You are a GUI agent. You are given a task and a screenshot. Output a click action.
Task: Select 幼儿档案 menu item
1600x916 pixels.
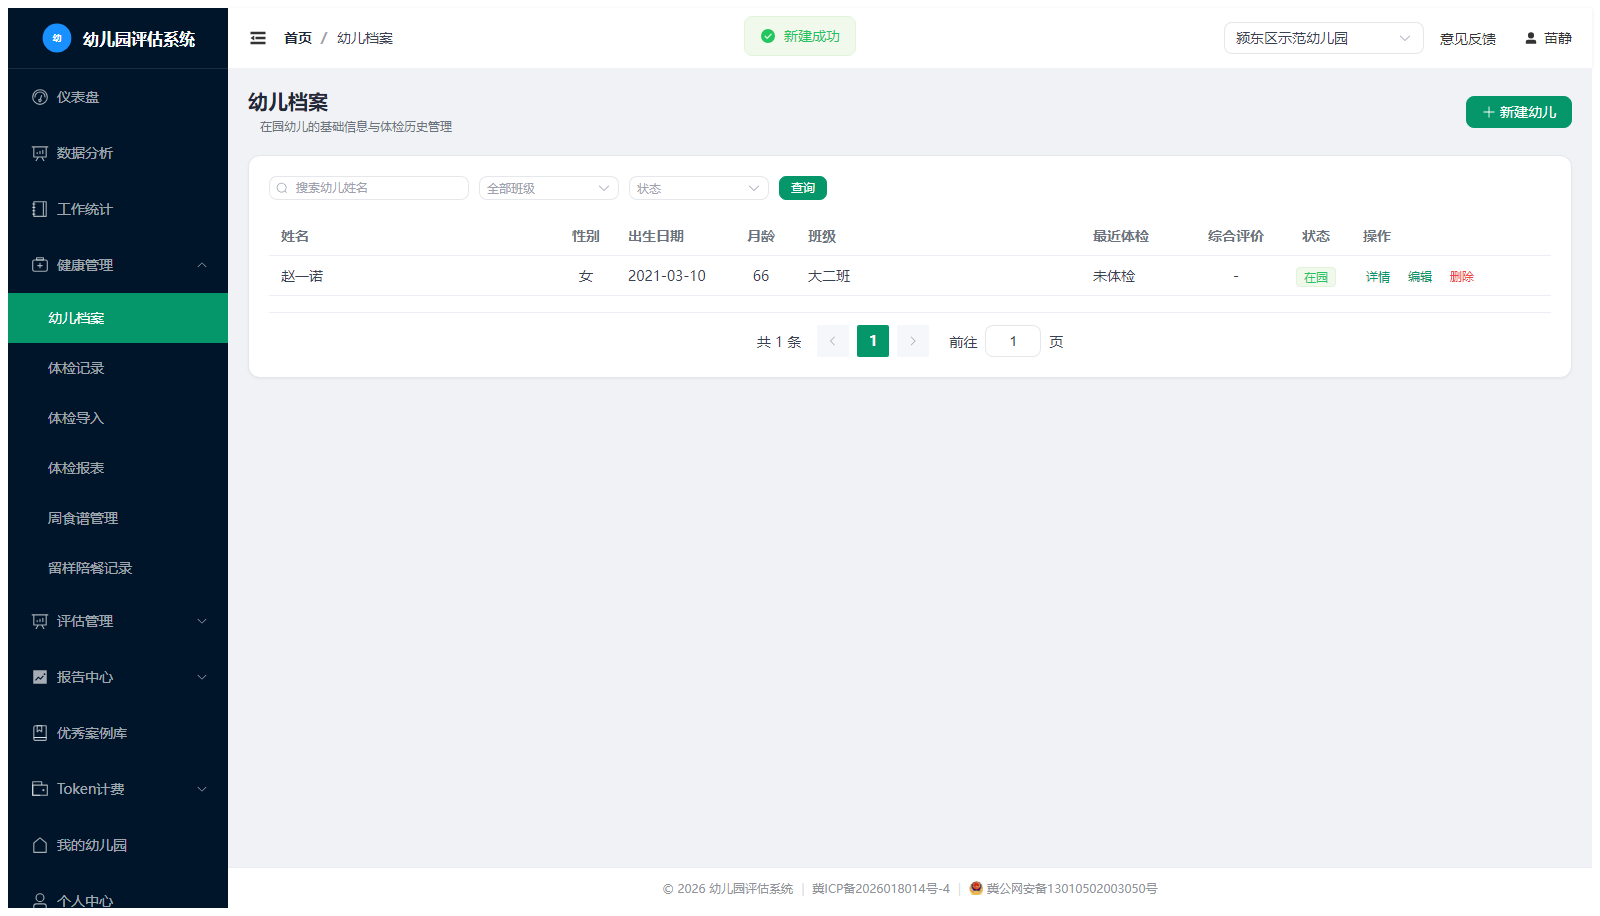pyautogui.click(x=118, y=318)
